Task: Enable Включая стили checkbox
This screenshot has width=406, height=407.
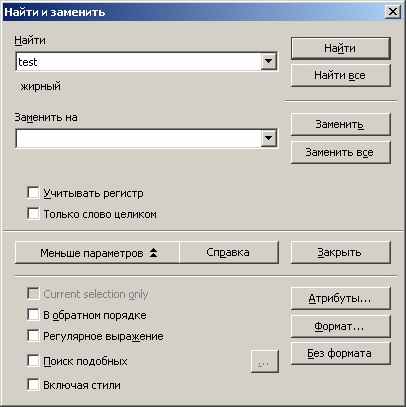Action: [x=33, y=385]
